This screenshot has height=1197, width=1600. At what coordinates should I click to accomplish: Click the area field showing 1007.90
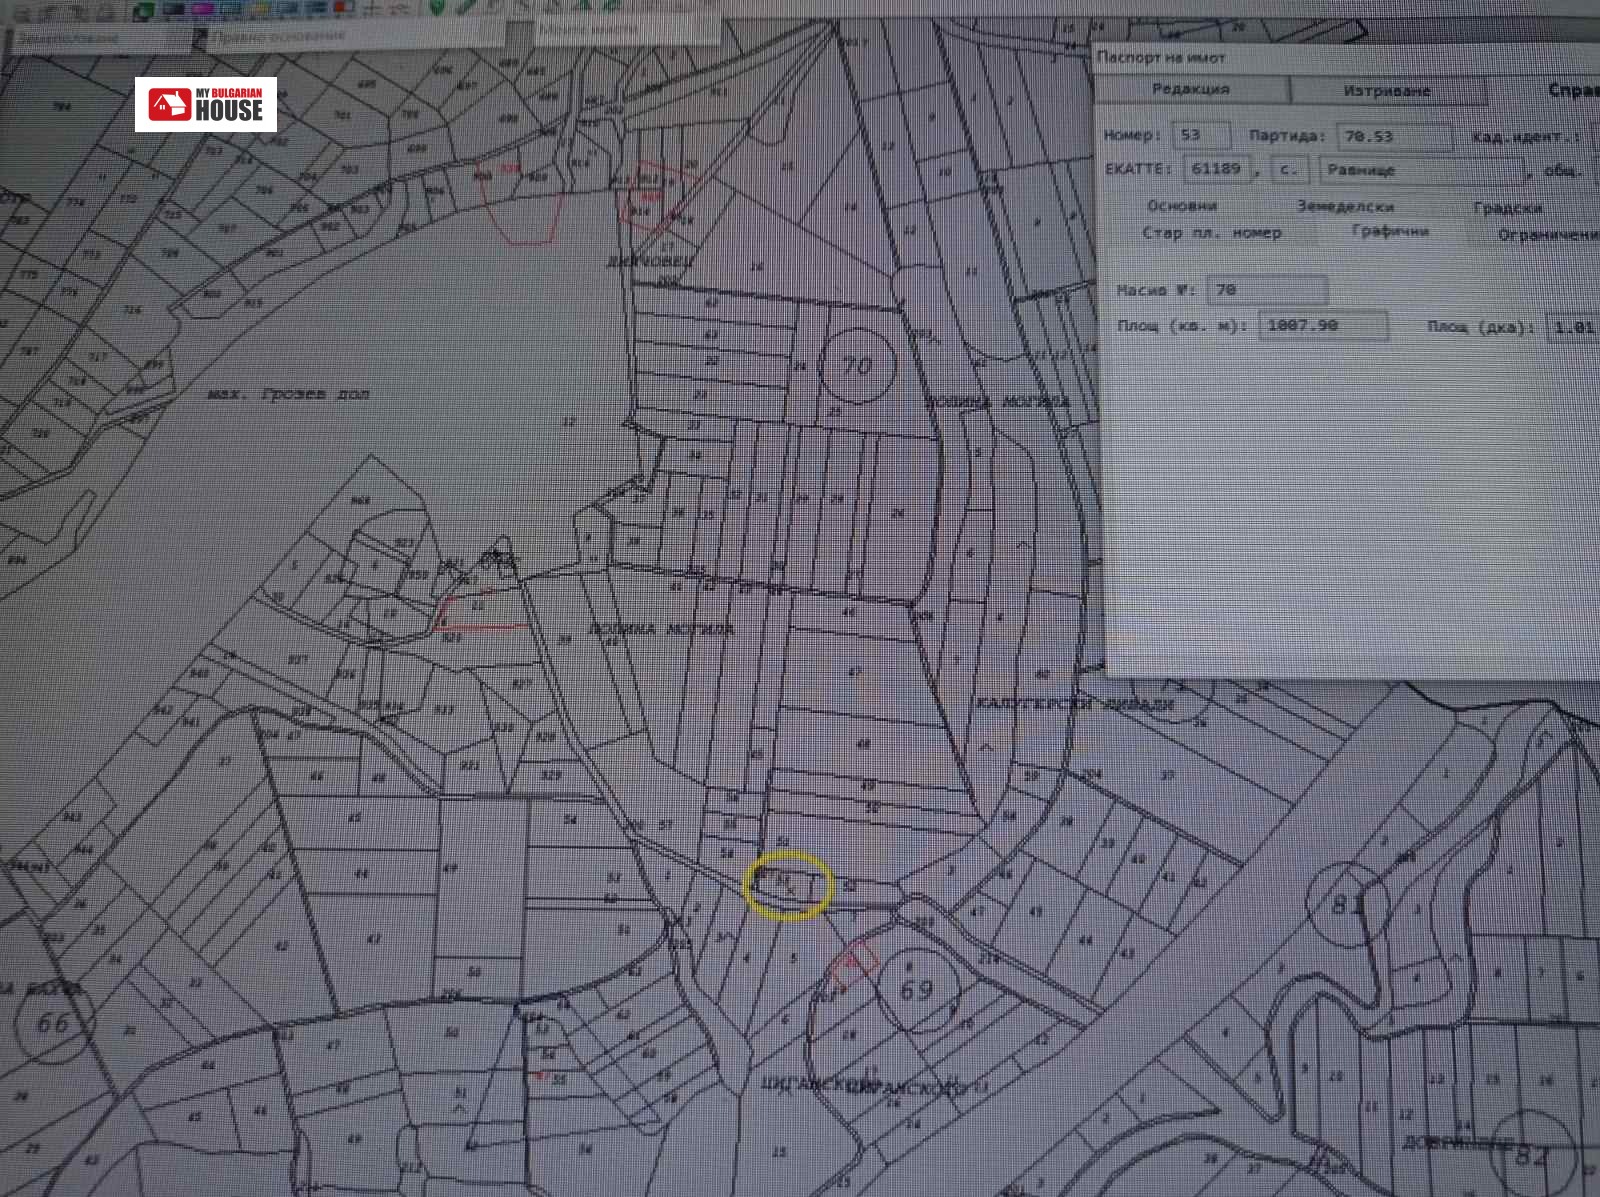1321,325
